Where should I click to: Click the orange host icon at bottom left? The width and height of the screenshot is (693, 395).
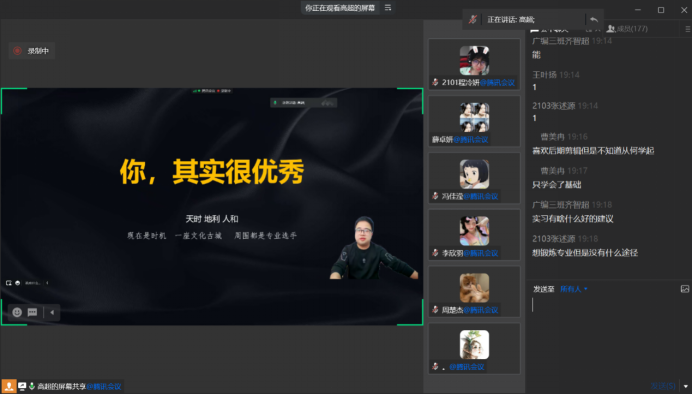(x=8, y=386)
